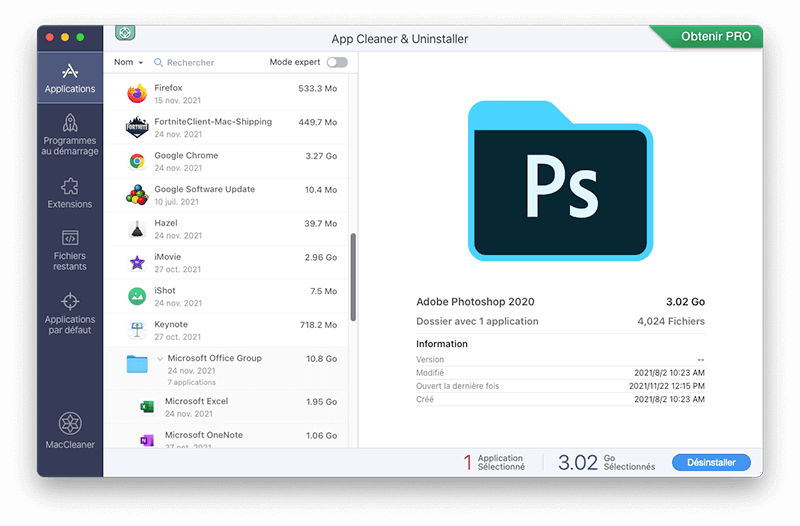Open Programmes au démarrage section
Screen dimensions: 800x526
70,135
